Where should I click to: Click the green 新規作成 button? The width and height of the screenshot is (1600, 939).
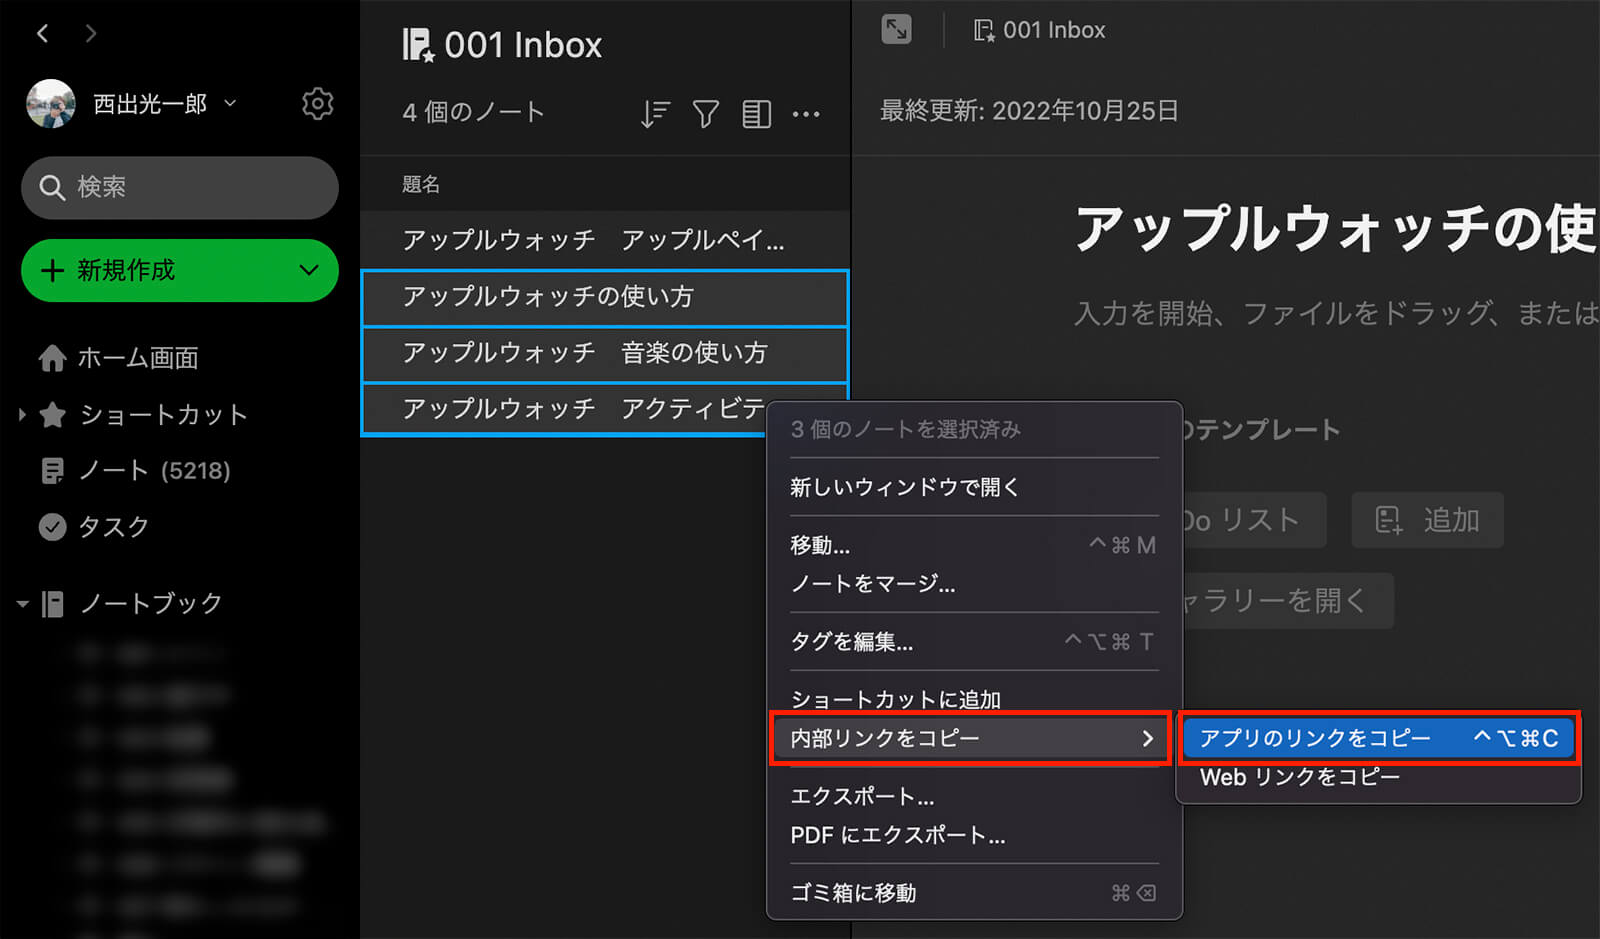point(180,270)
